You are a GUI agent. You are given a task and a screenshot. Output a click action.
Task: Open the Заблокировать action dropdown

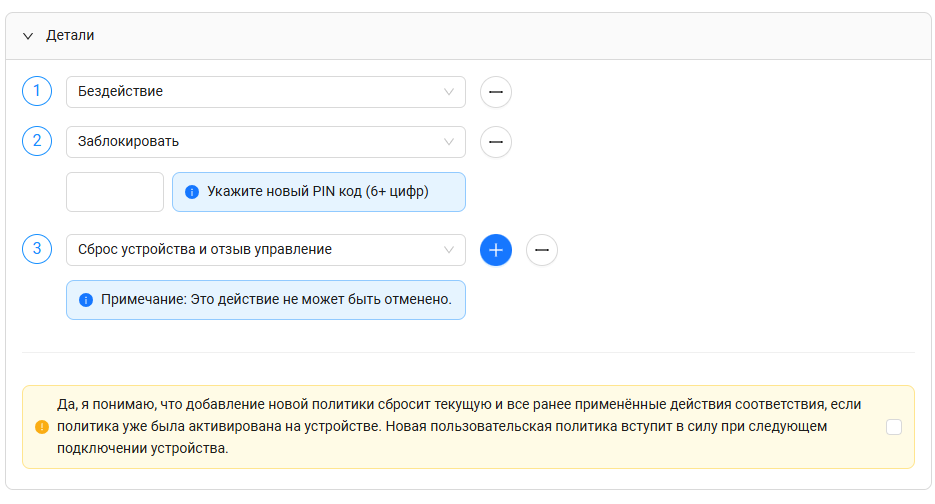(265, 142)
